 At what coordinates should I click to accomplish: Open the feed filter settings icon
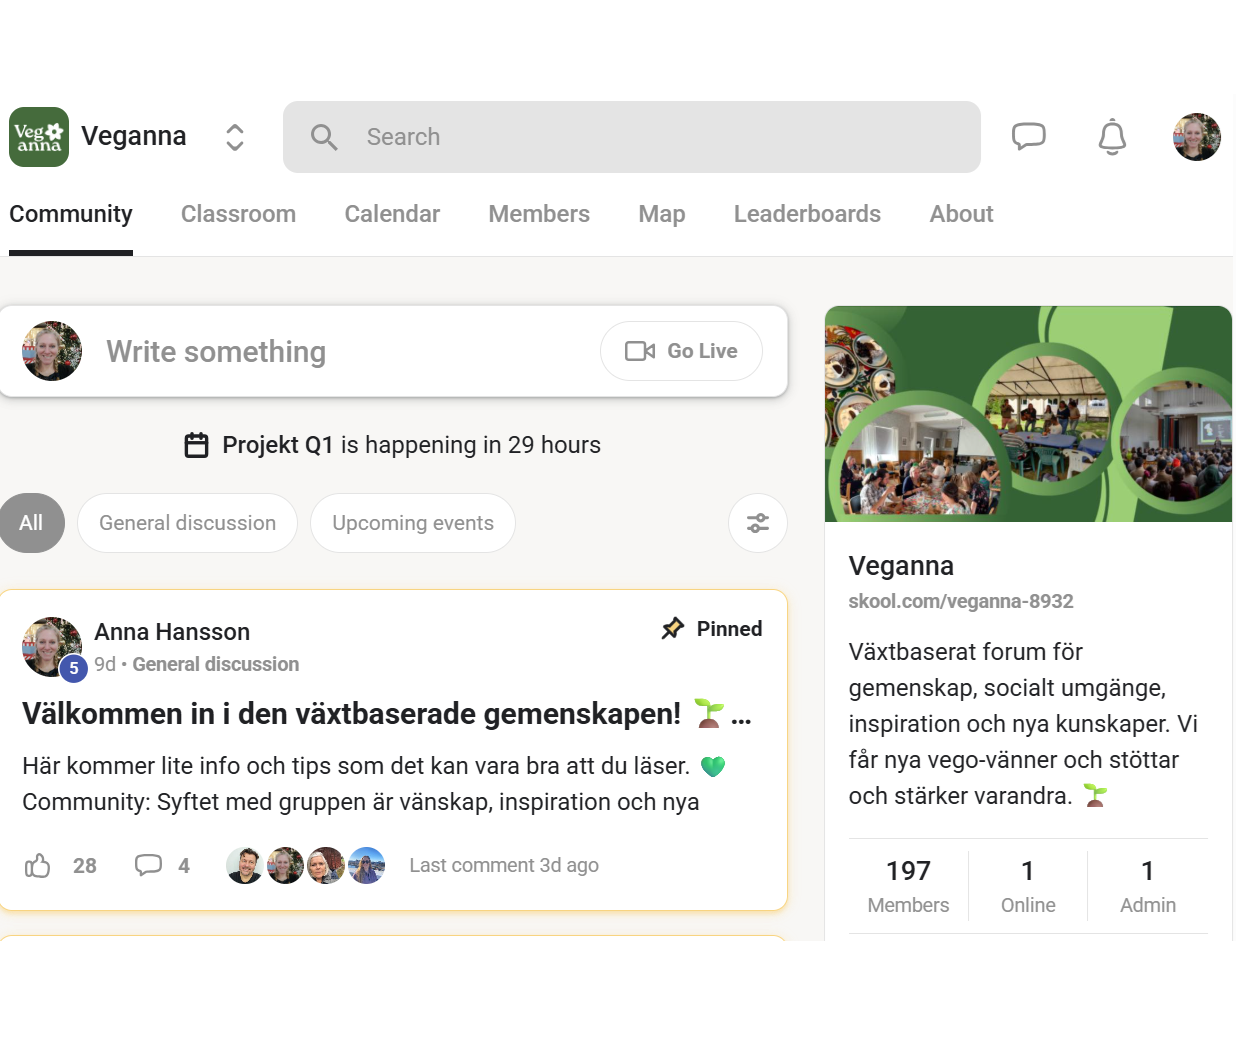(758, 523)
